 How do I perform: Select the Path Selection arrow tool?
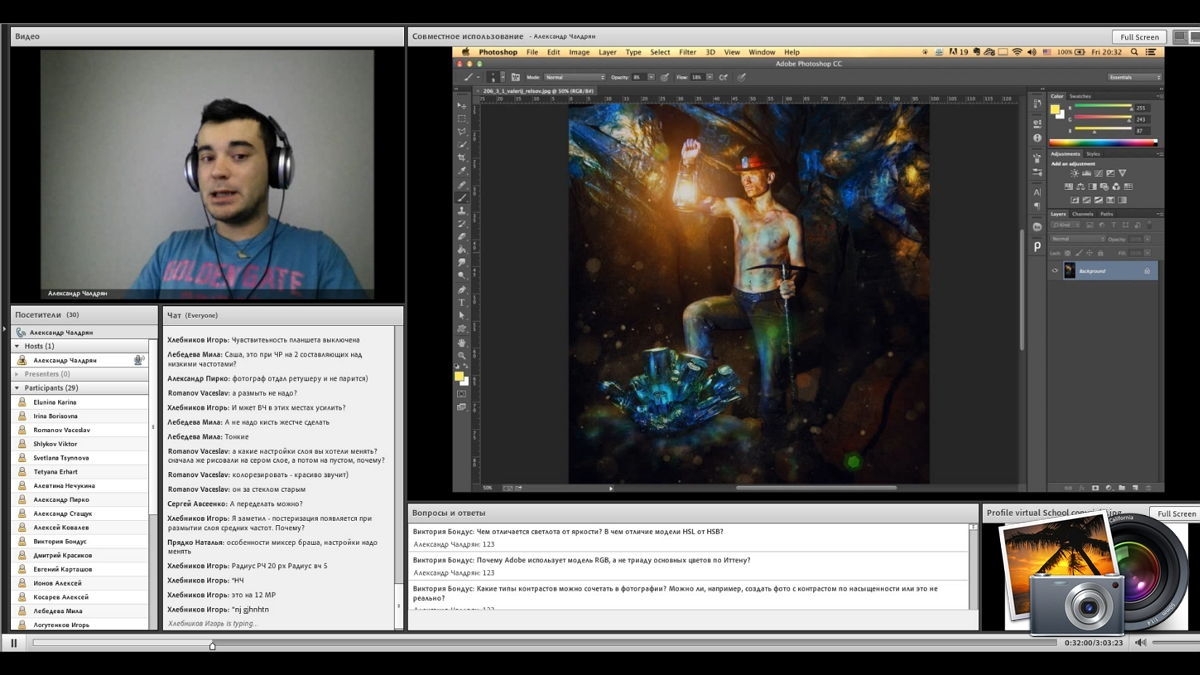click(x=462, y=315)
